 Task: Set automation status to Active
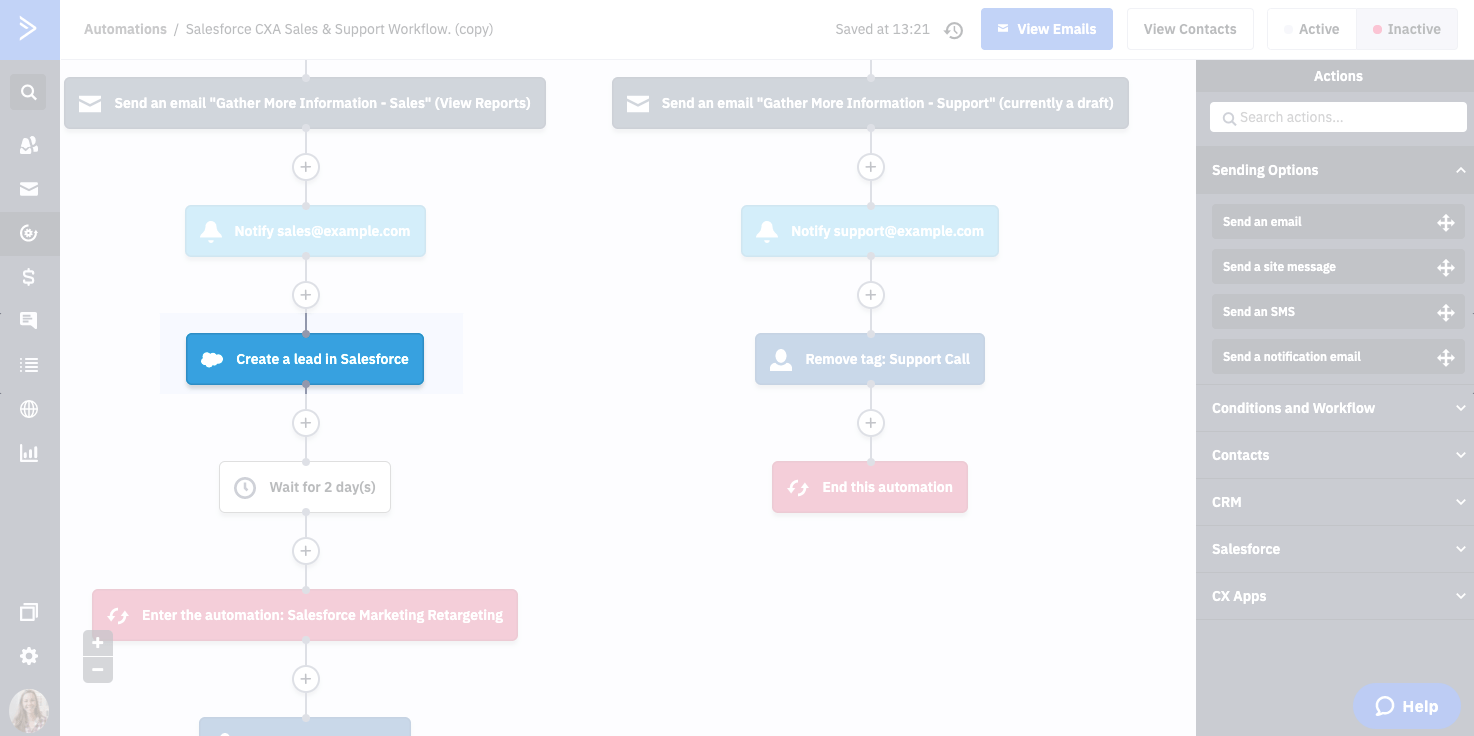1311,29
